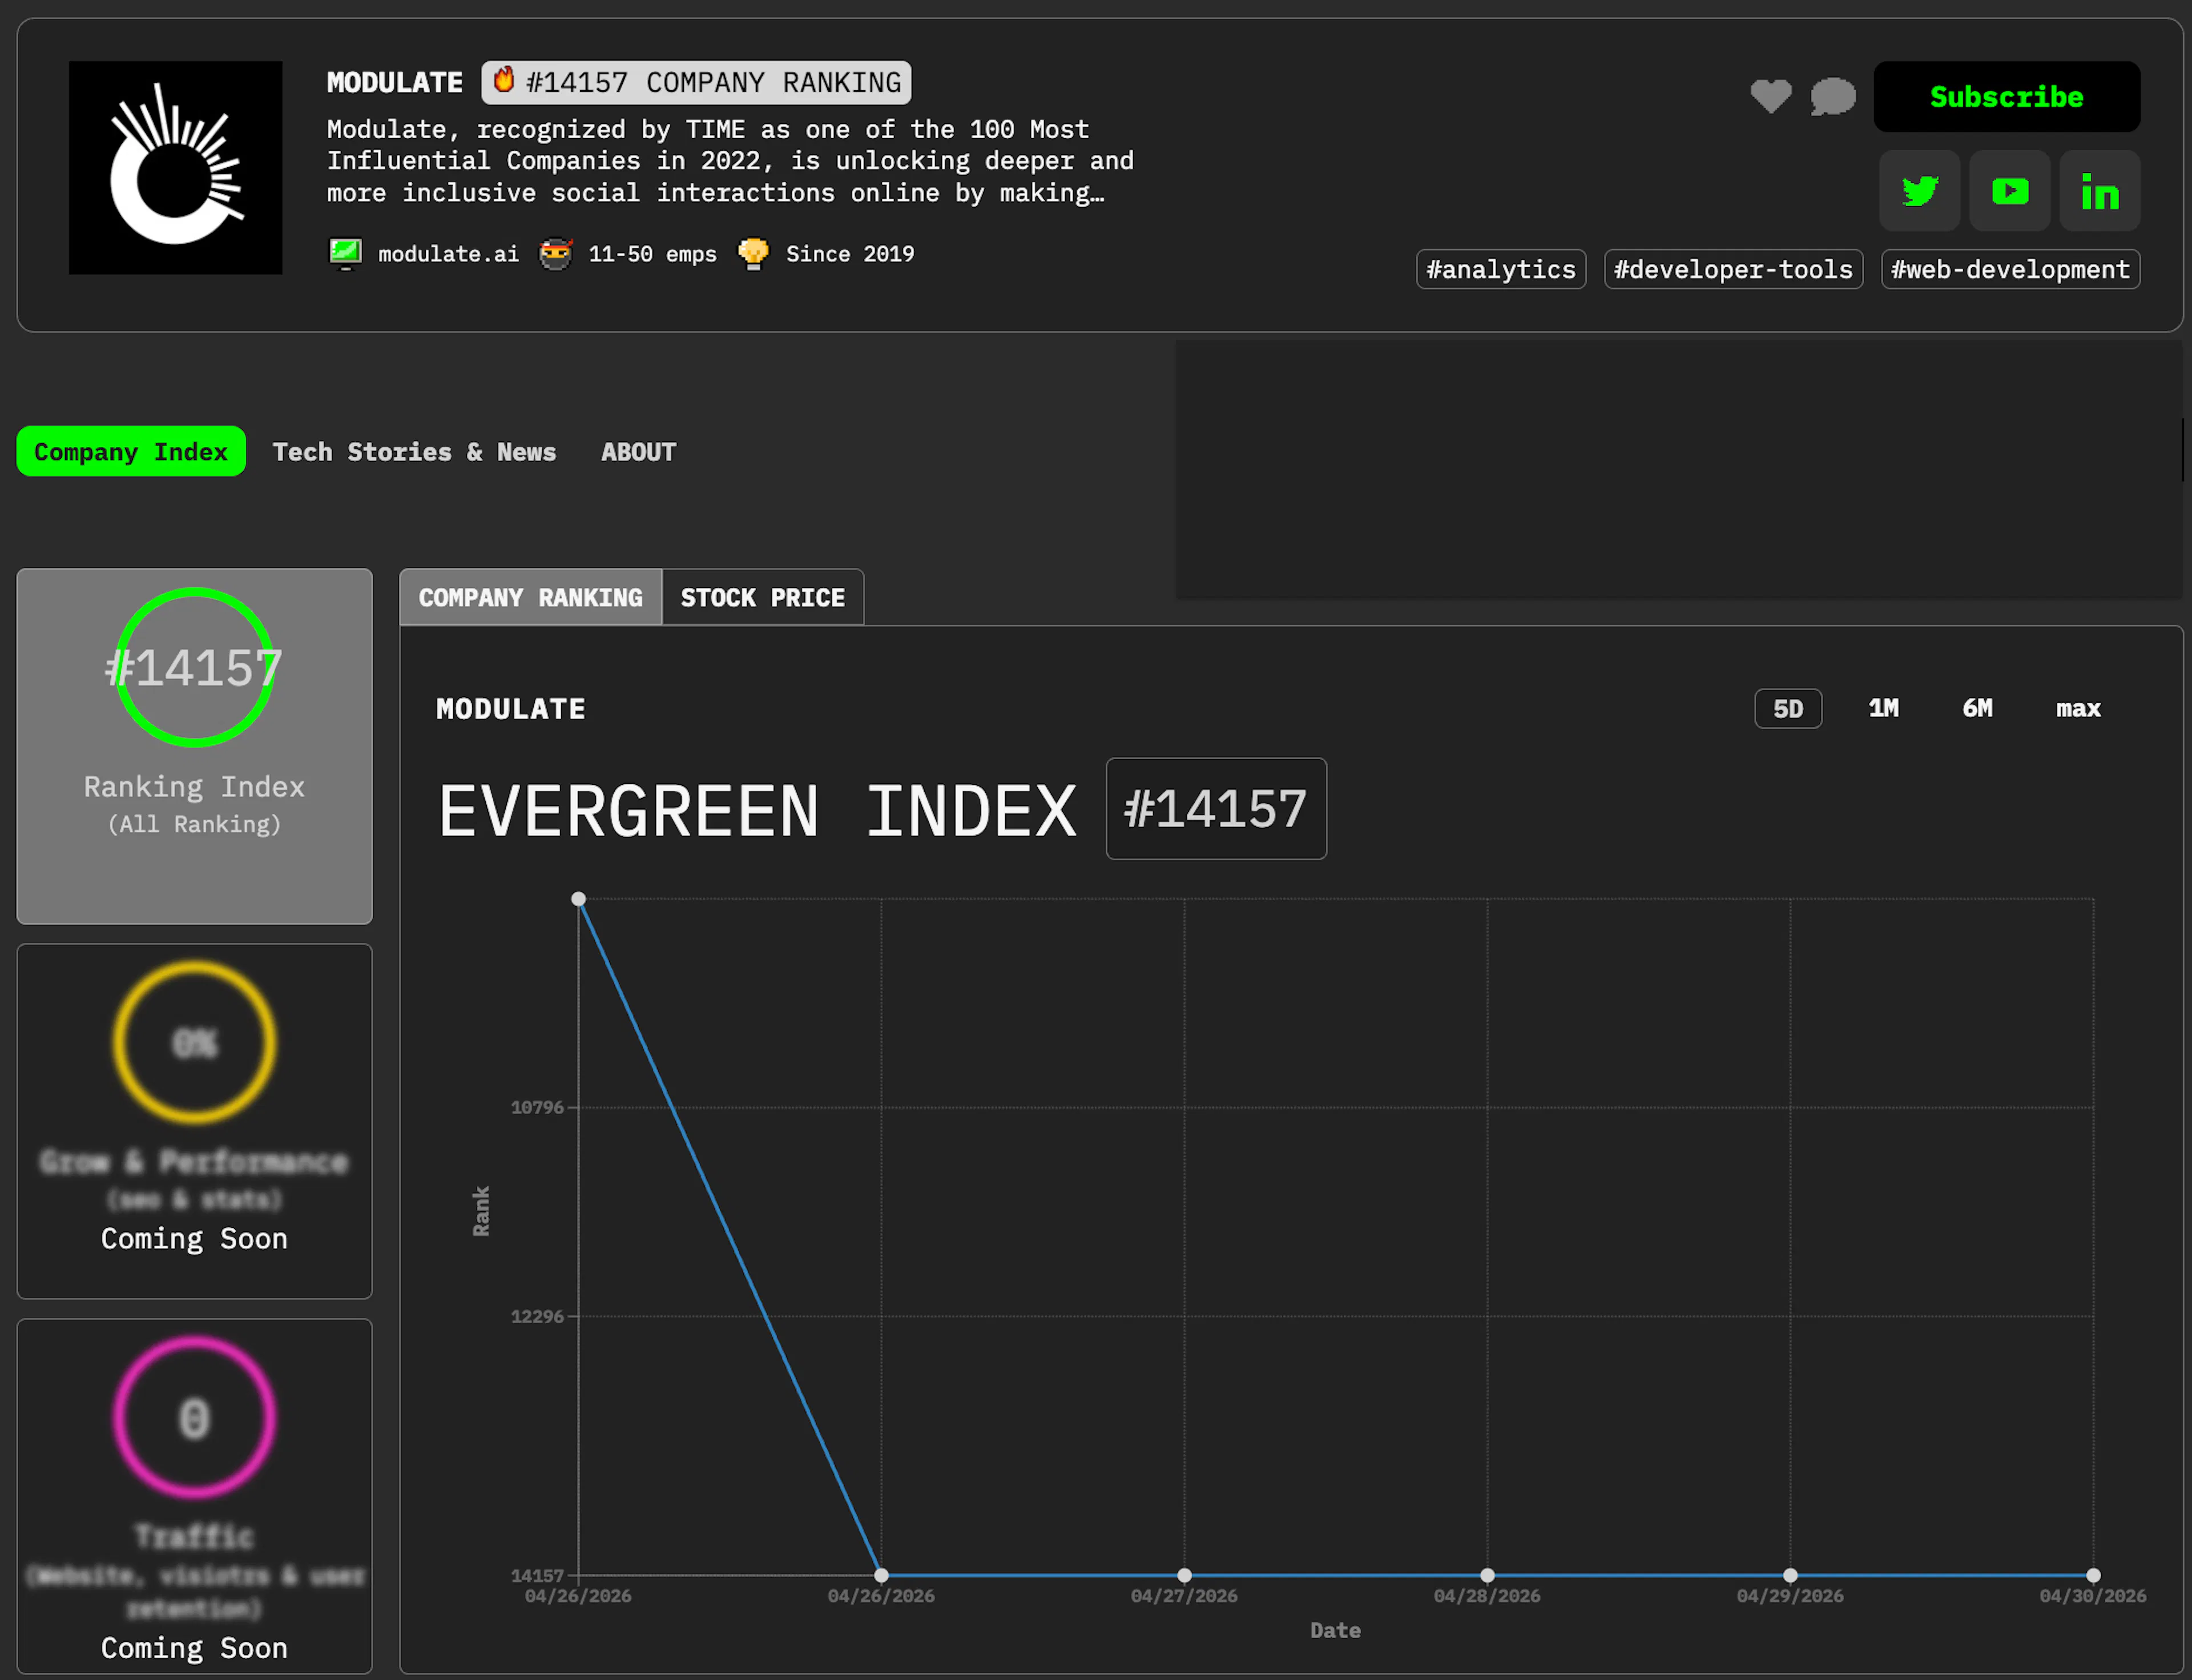Image resolution: width=2192 pixels, height=1680 pixels.
Task: Select the 6M time range
Action: coord(1977,708)
